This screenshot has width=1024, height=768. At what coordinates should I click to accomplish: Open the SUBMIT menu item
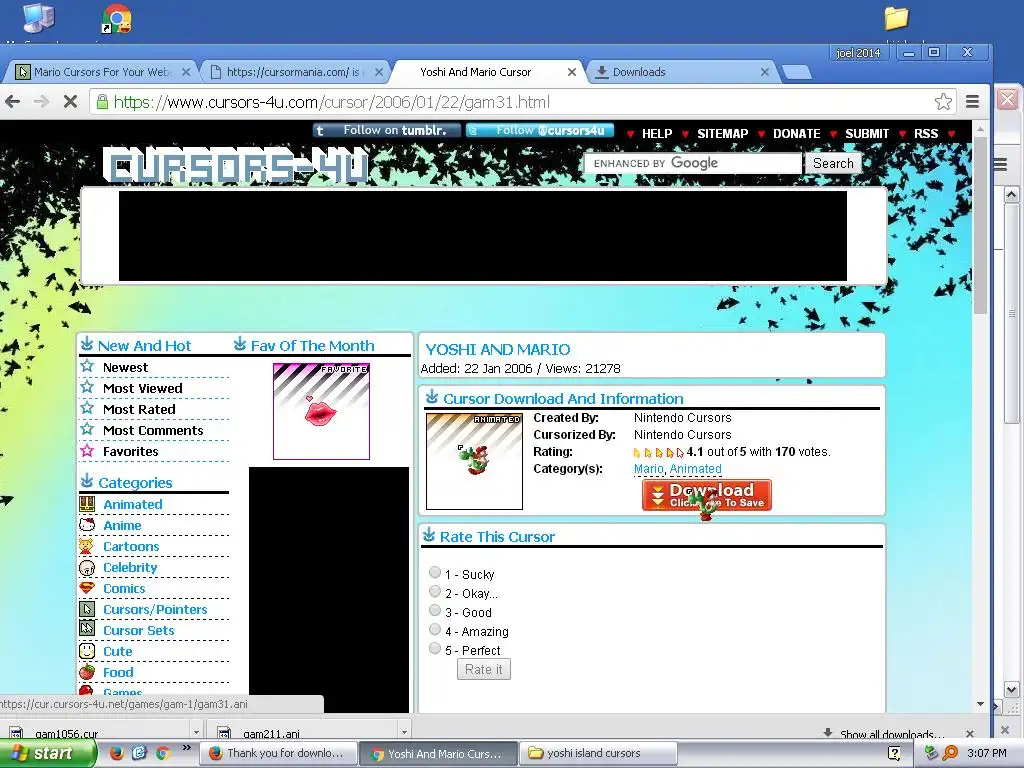click(867, 133)
